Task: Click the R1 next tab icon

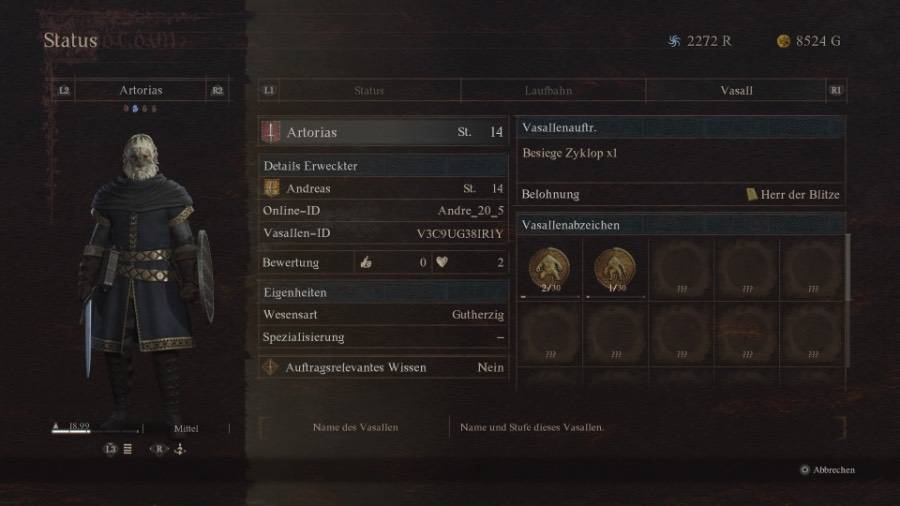Action: pyautogui.click(x=836, y=91)
